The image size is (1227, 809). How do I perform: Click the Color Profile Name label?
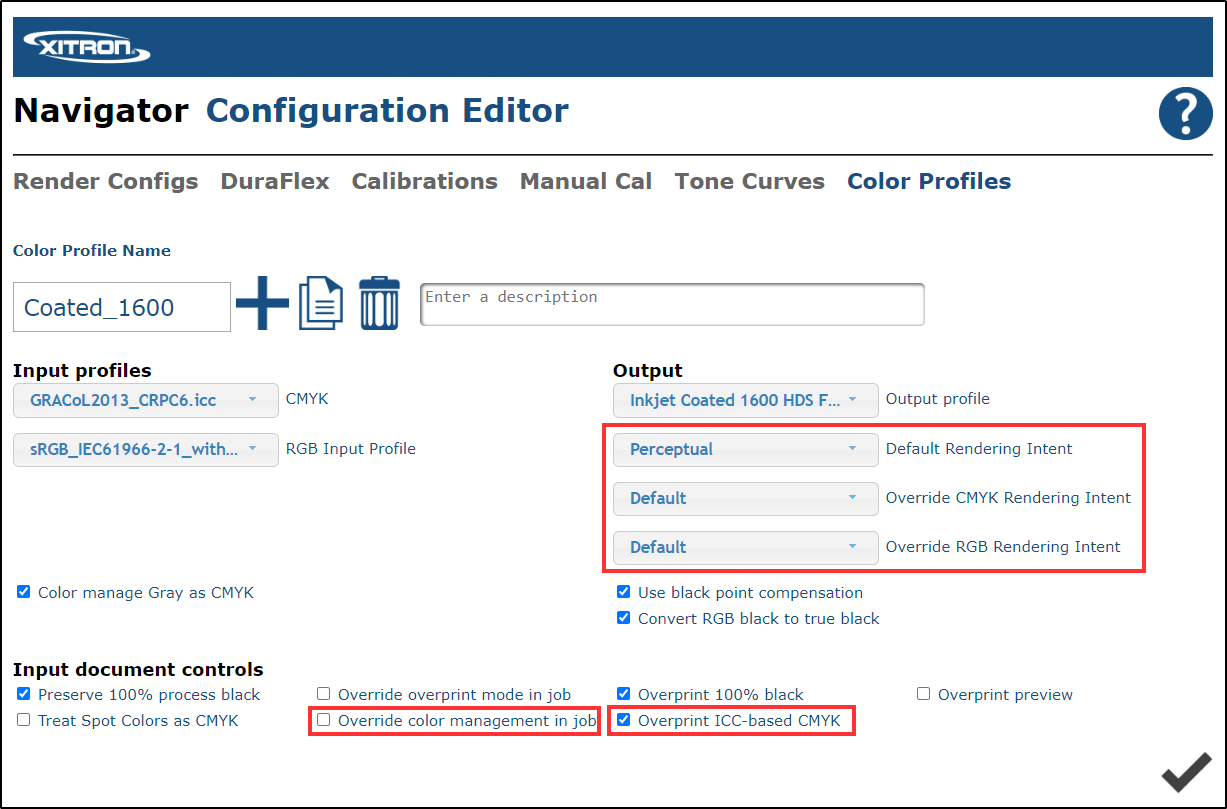coord(92,251)
